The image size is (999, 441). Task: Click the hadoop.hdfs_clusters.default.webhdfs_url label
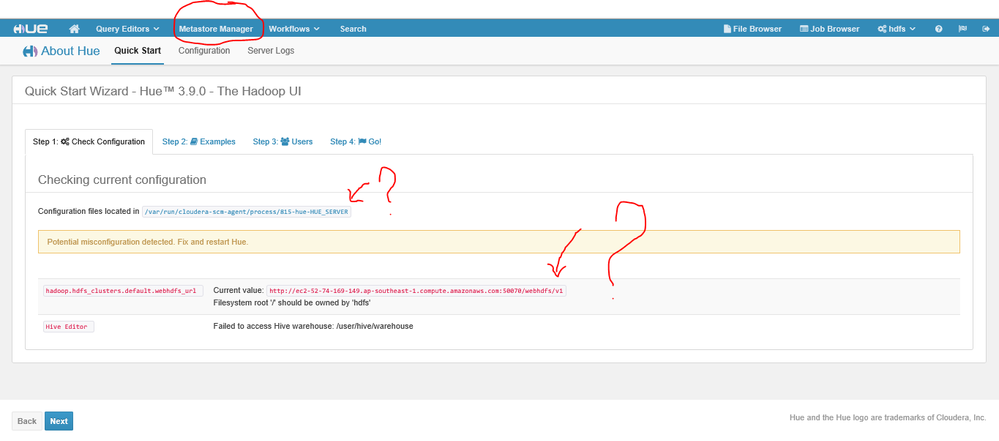123,291
